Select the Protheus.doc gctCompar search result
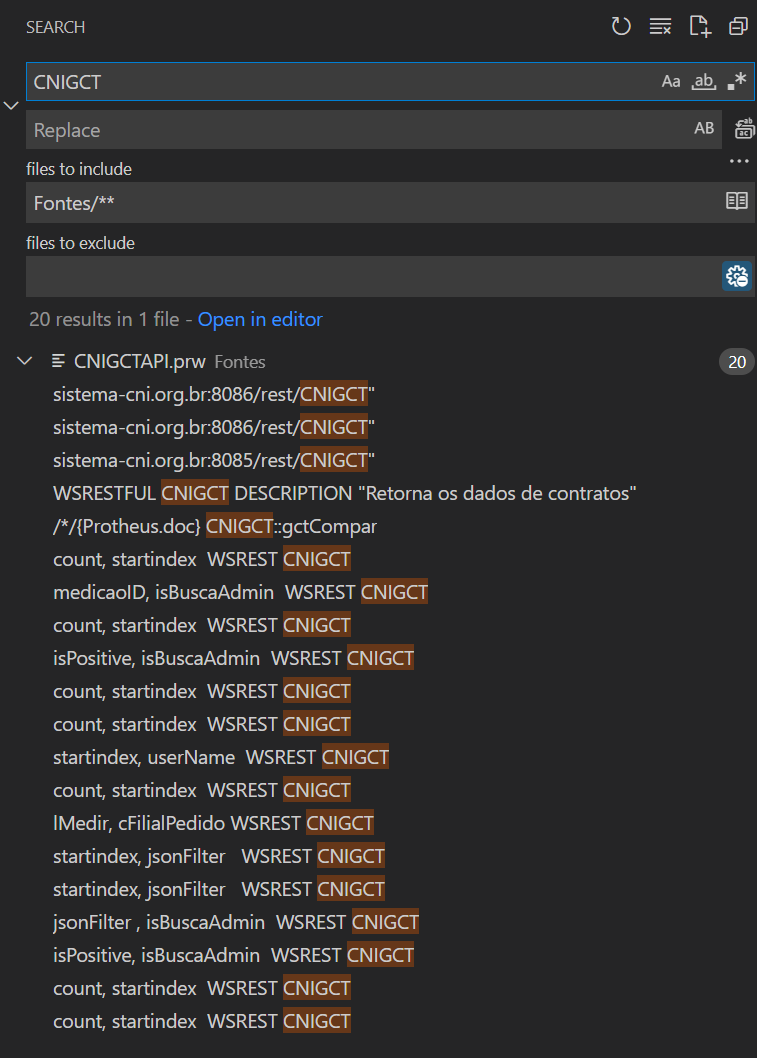The width and height of the screenshot is (757, 1058). [x=215, y=526]
